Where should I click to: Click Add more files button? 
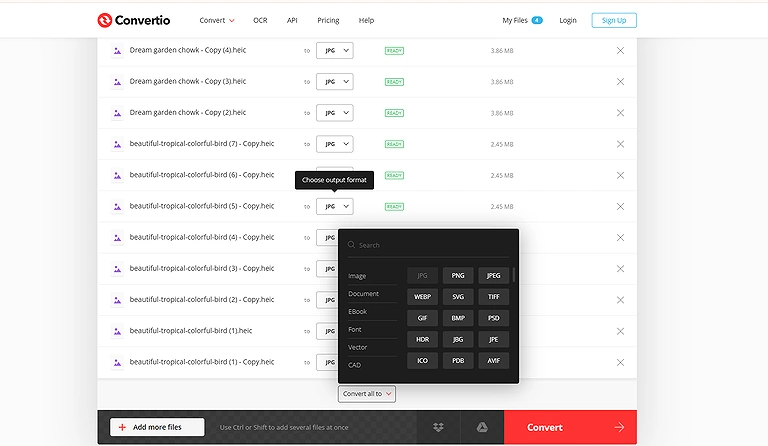point(157,427)
